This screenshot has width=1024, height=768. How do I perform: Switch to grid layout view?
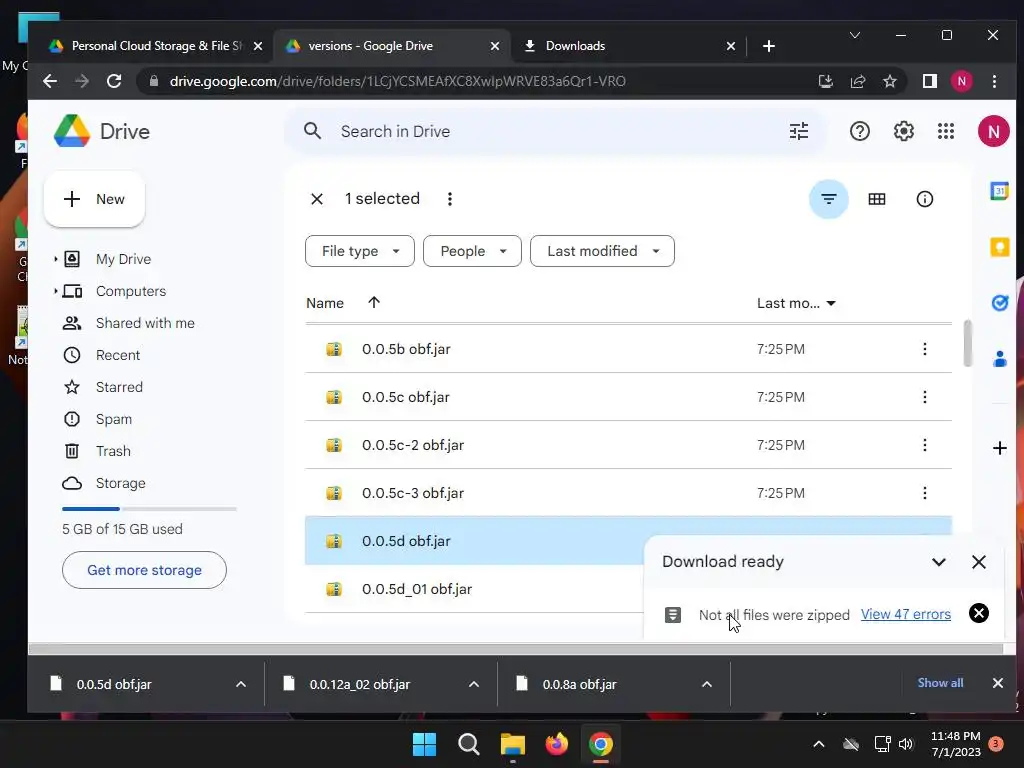pos(876,199)
